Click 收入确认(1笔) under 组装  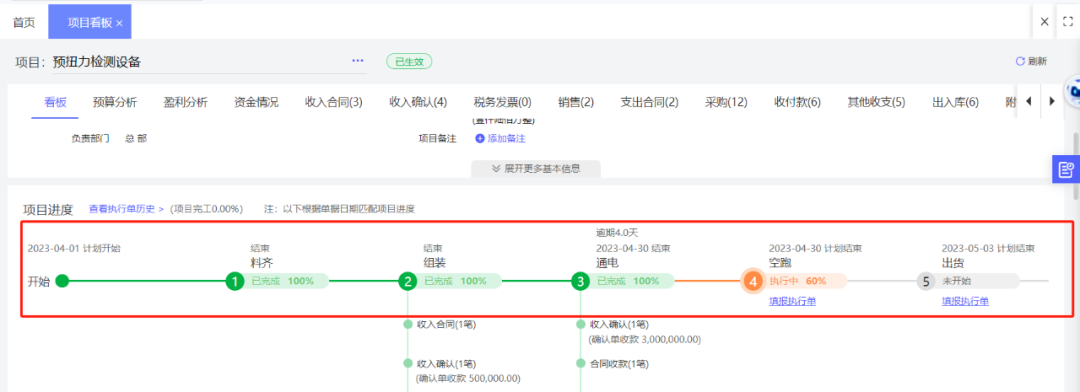[x=446, y=364]
